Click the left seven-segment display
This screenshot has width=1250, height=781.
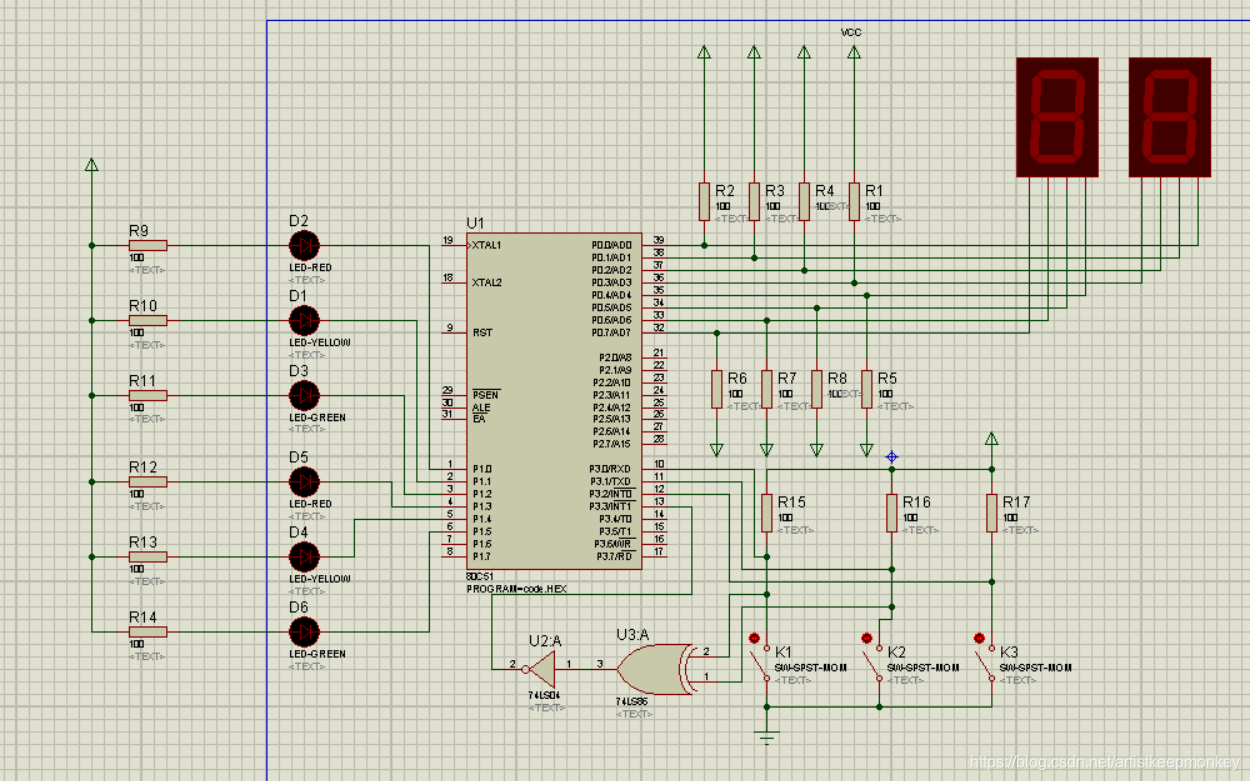pos(1057,117)
